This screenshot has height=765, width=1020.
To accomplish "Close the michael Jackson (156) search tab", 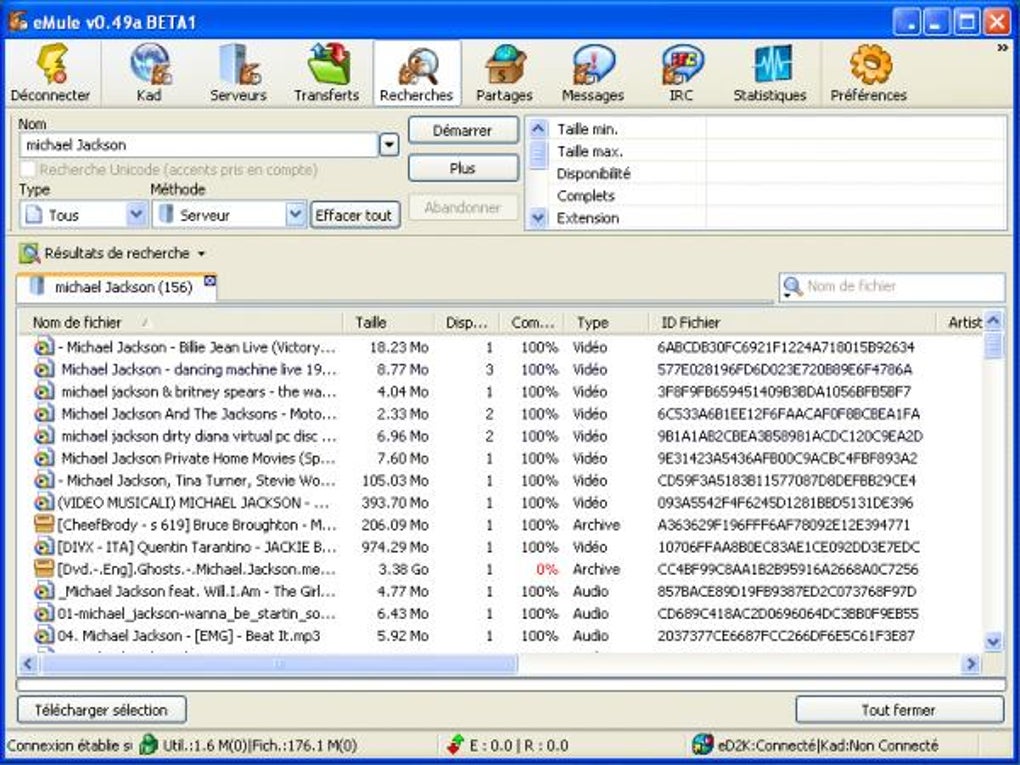I will [209, 280].
